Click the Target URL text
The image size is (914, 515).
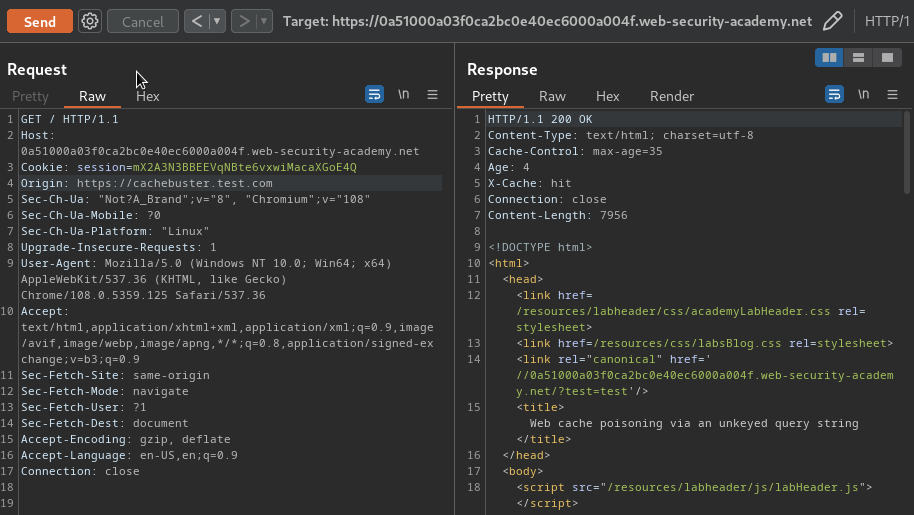point(547,22)
